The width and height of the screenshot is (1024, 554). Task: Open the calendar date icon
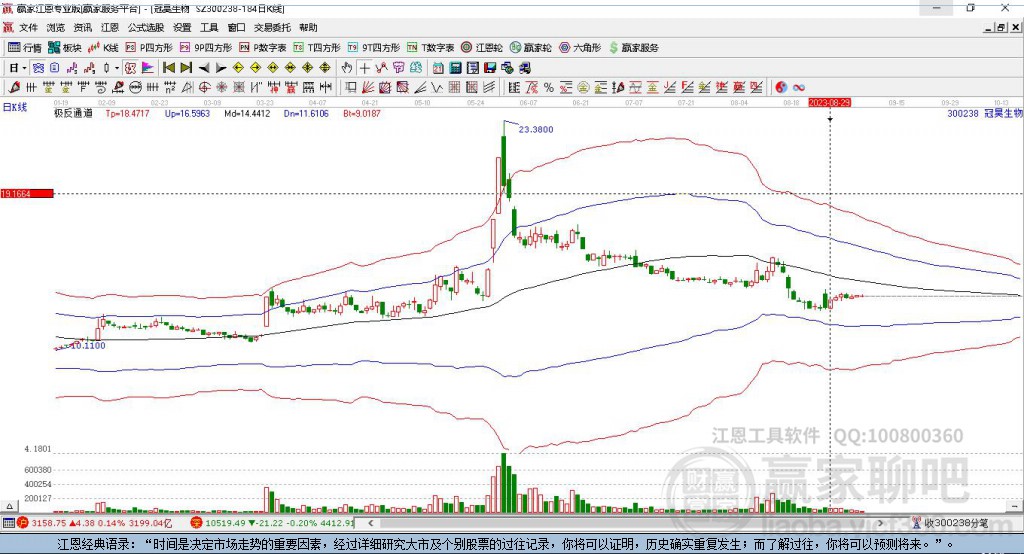pos(438,68)
